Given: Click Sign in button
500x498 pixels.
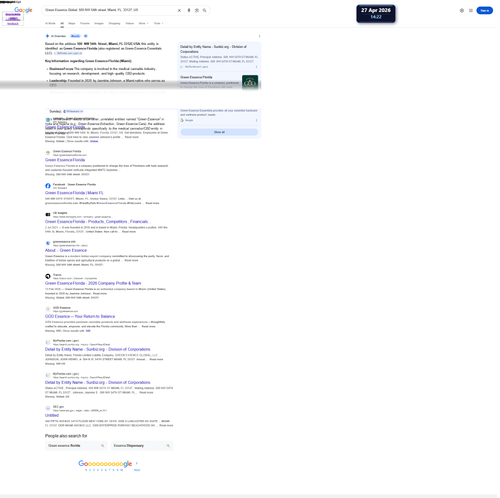Looking at the screenshot, I should 485,11.
